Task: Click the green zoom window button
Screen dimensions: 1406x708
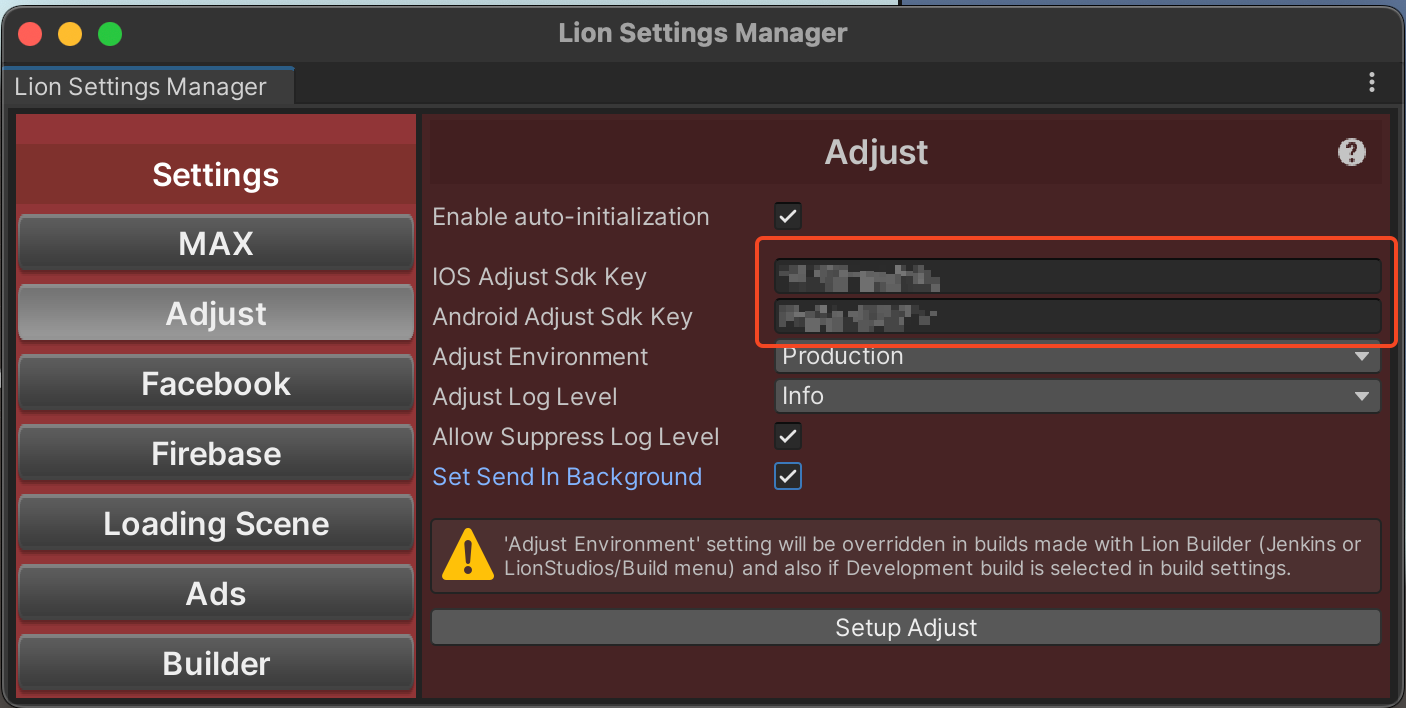Action: click(110, 34)
